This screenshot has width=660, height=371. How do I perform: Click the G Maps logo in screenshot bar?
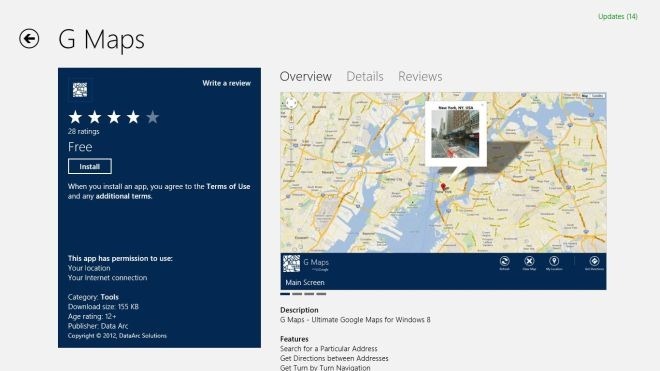(x=291, y=263)
